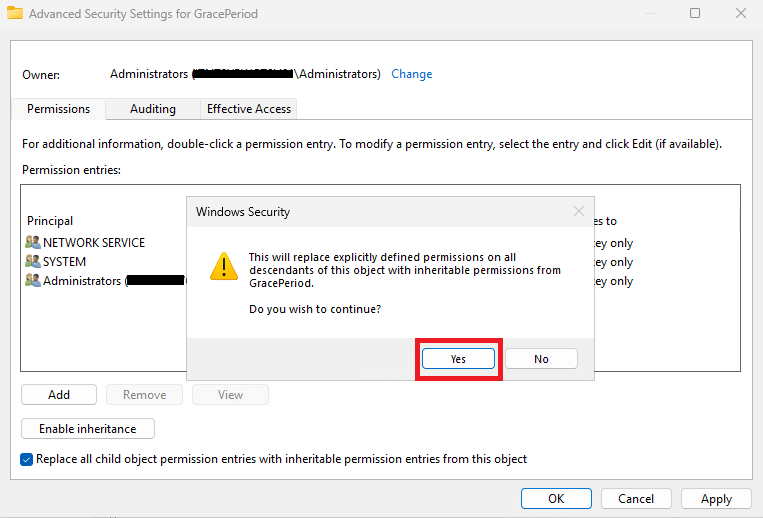
Task: Click the Change owner link
Action: click(x=412, y=74)
